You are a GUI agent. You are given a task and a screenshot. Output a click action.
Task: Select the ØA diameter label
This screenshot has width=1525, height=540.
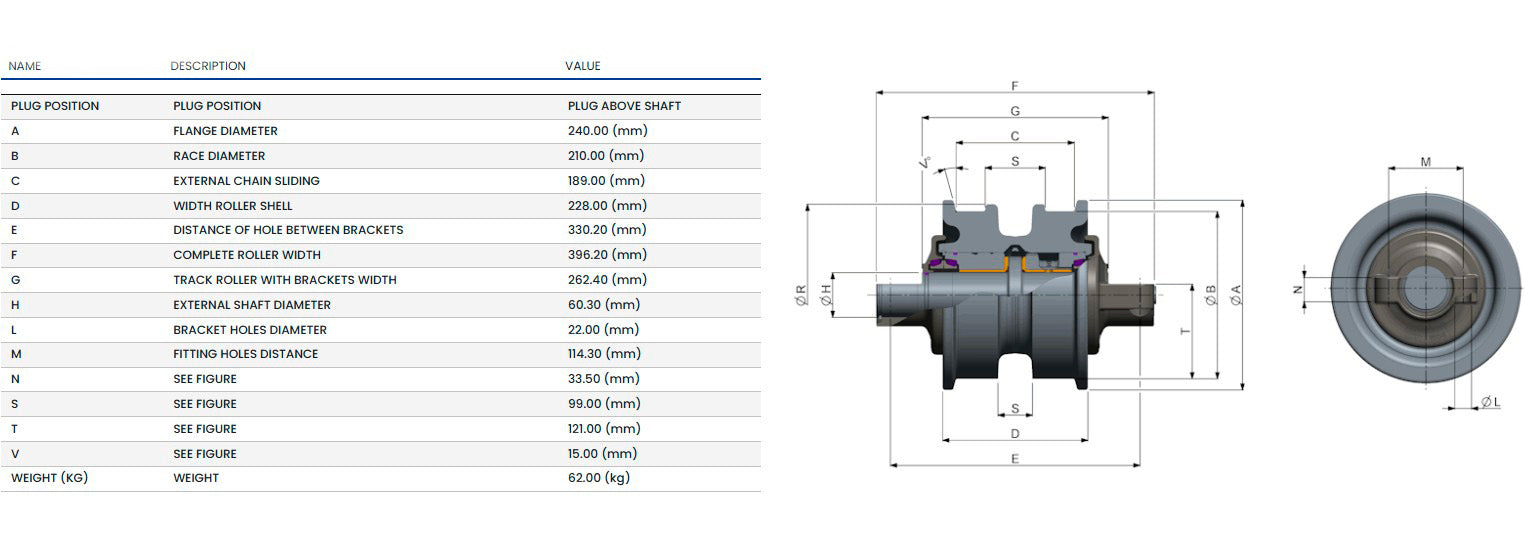1236,294
